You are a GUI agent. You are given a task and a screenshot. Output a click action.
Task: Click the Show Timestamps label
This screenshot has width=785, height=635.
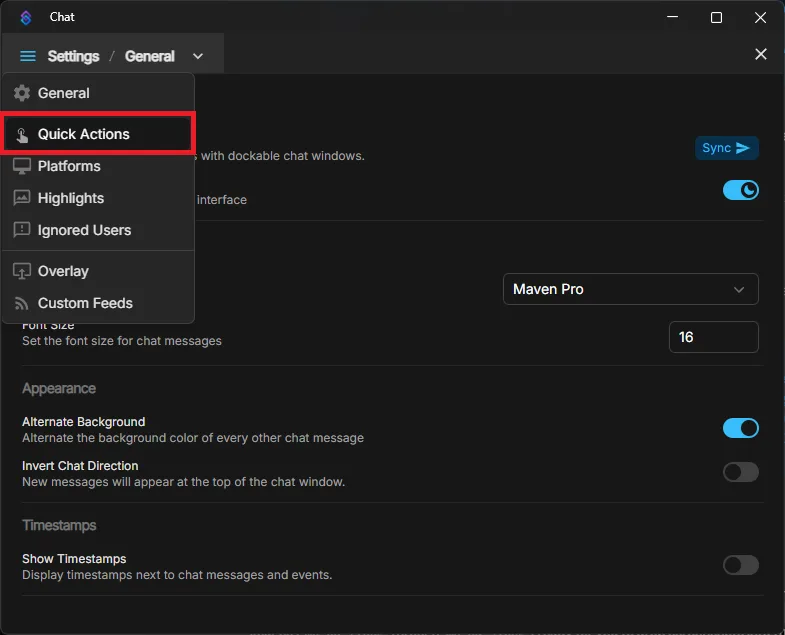[x=74, y=558]
